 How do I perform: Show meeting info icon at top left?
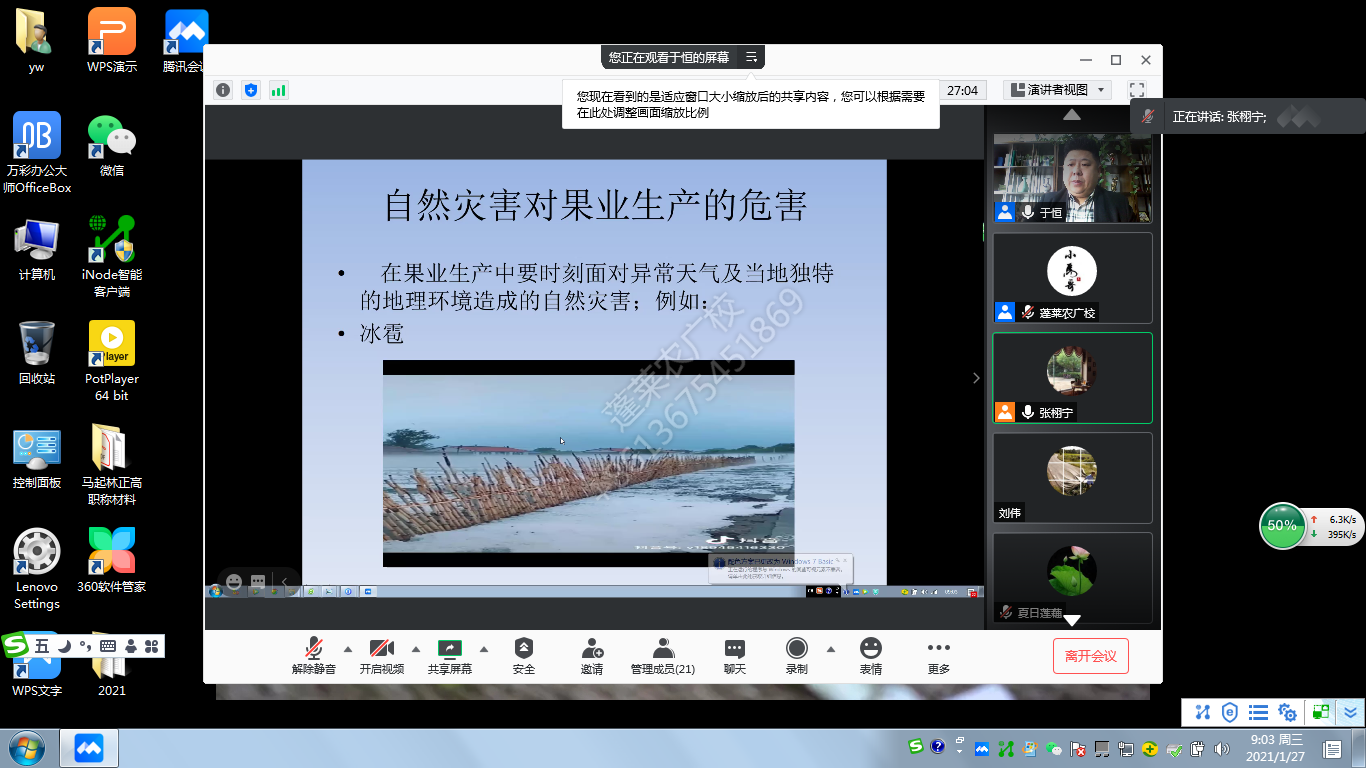click(x=223, y=90)
